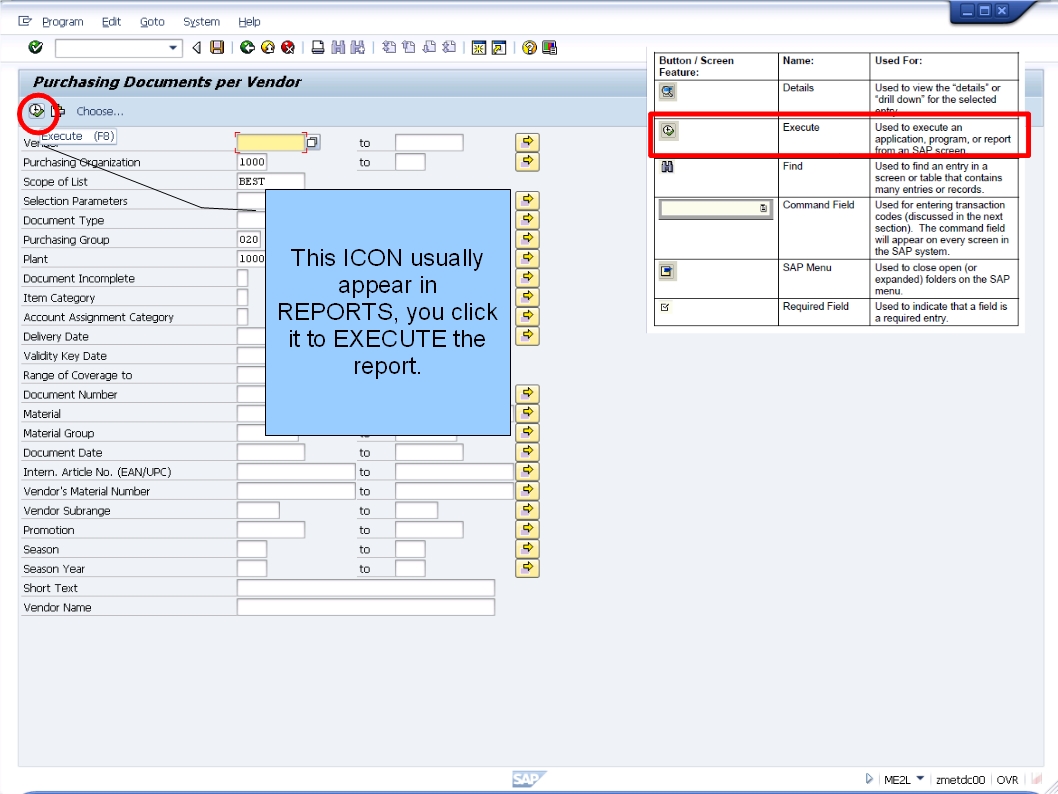Screen dimensions: 1058x794
Task: Select the Help question mark icon
Action: click(x=530, y=47)
